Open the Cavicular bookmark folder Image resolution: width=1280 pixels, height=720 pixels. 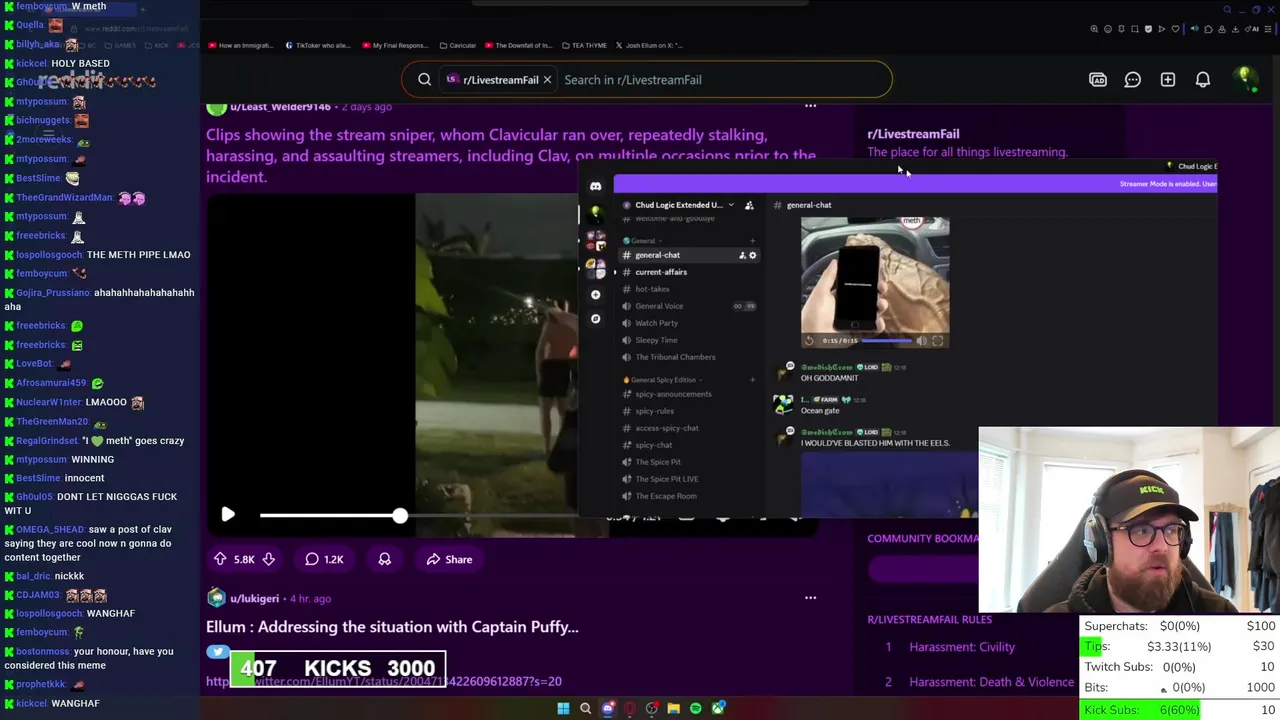tap(457, 45)
